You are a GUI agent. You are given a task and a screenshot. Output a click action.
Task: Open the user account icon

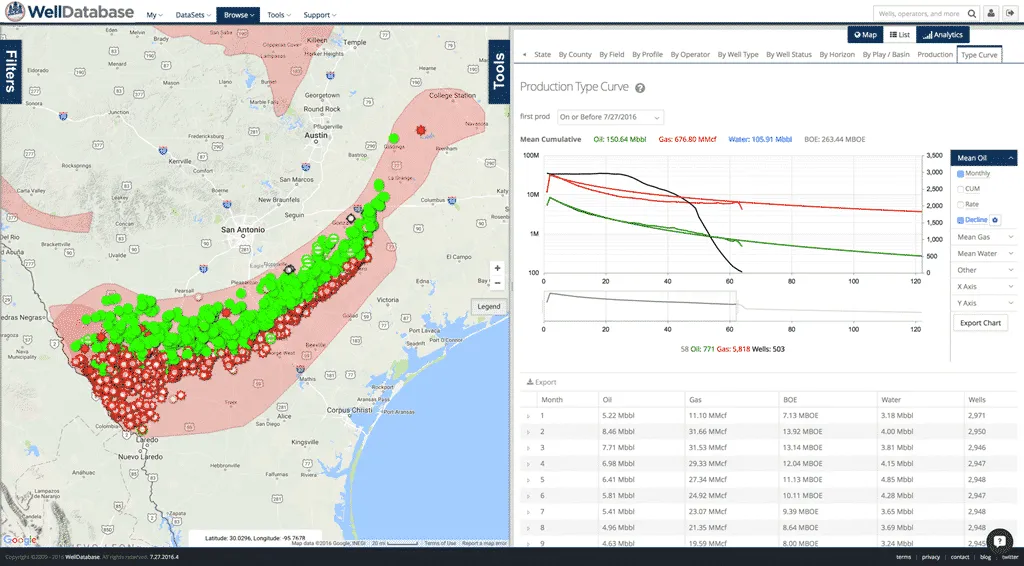click(990, 14)
